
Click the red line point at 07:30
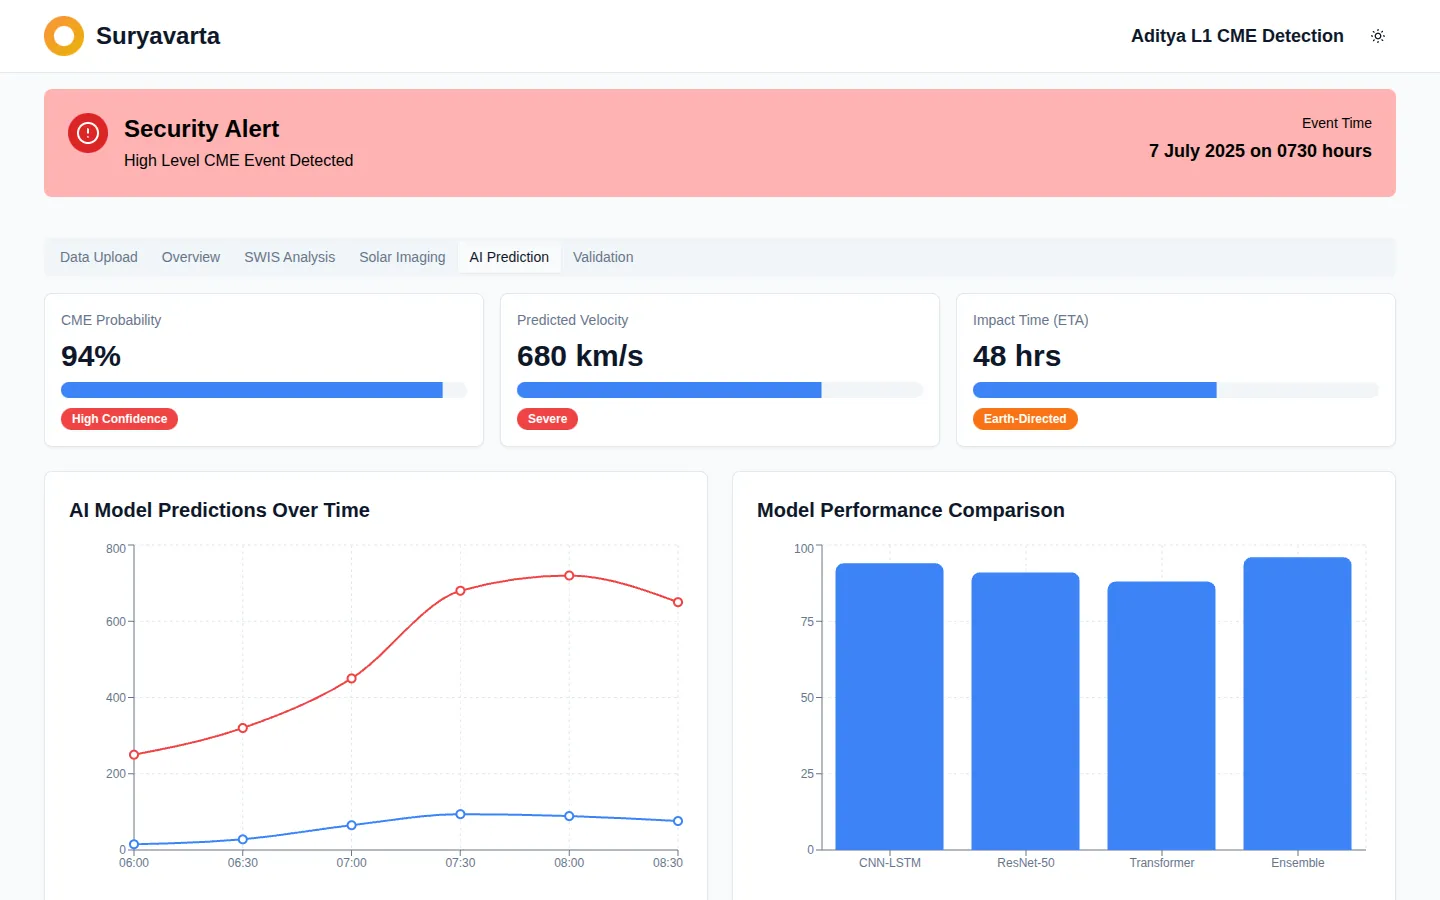[460, 591]
